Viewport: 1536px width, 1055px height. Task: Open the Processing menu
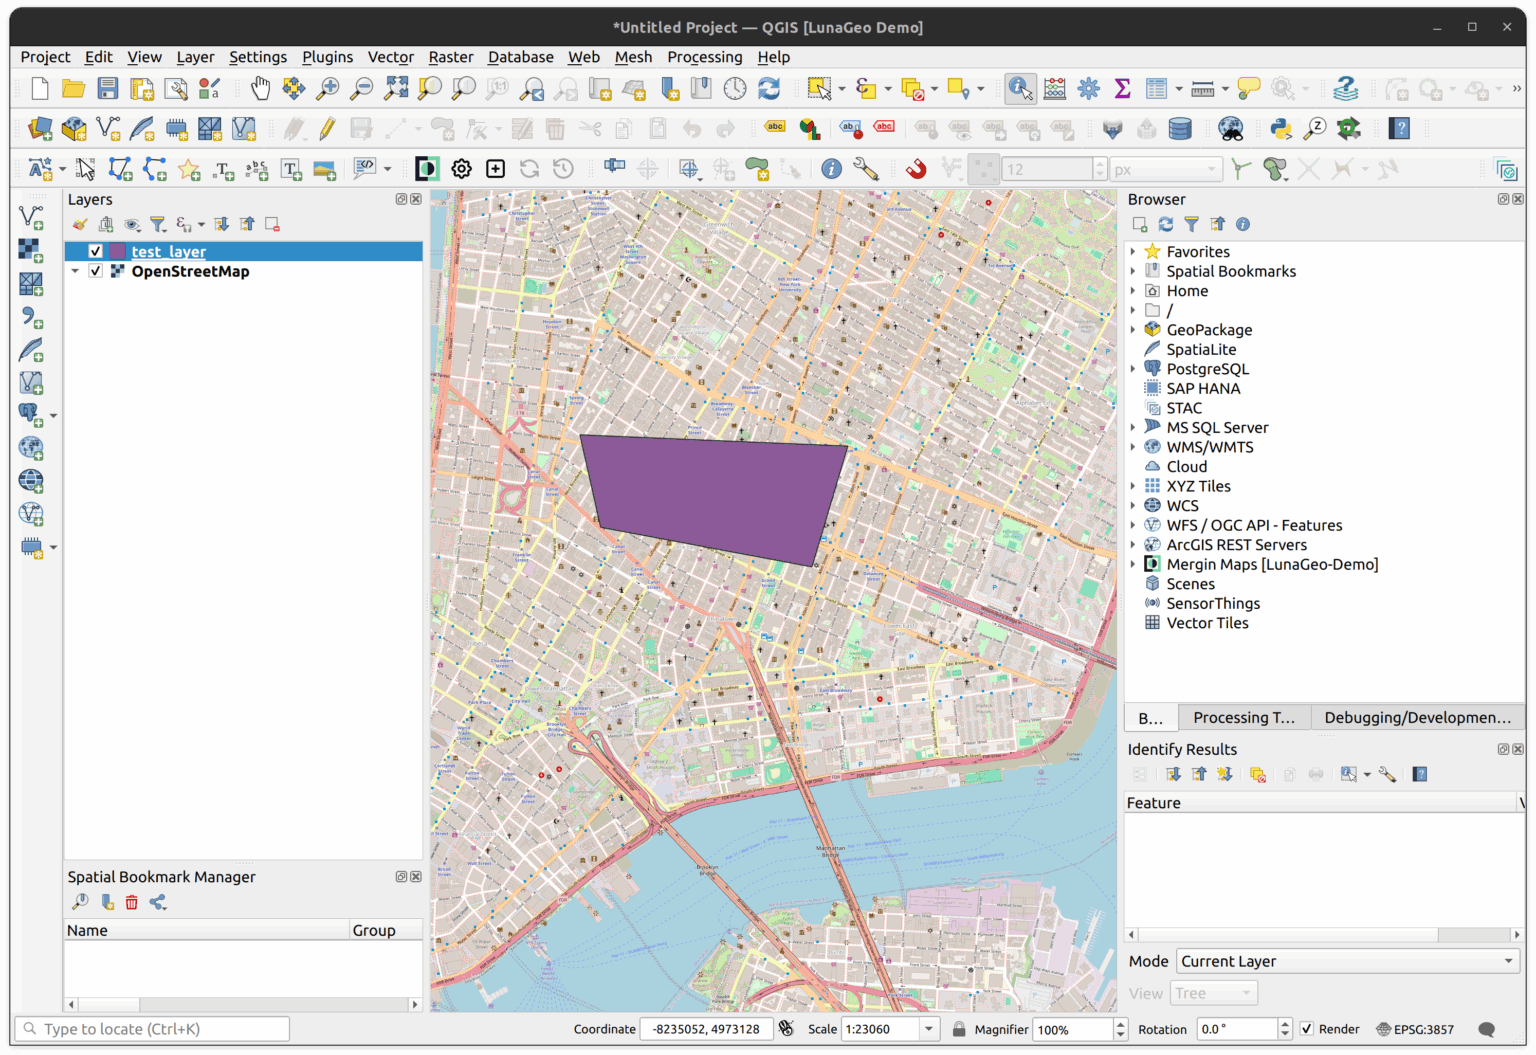click(x=705, y=57)
